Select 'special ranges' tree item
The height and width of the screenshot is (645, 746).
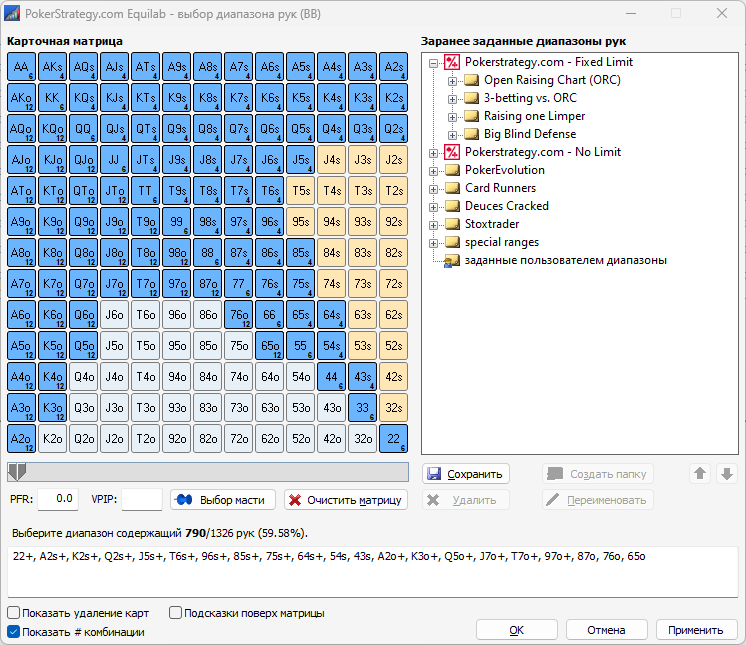pyautogui.click(x=502, y=242)
